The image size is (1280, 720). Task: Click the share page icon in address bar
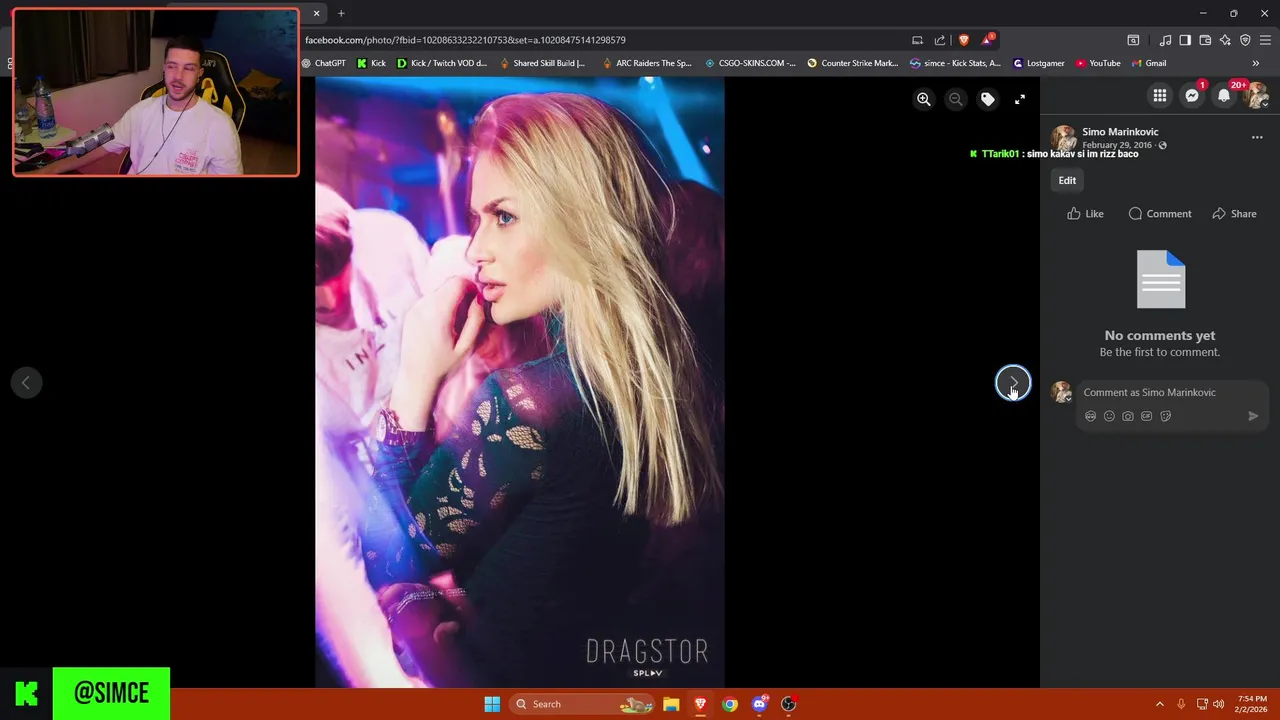[940, 40]
